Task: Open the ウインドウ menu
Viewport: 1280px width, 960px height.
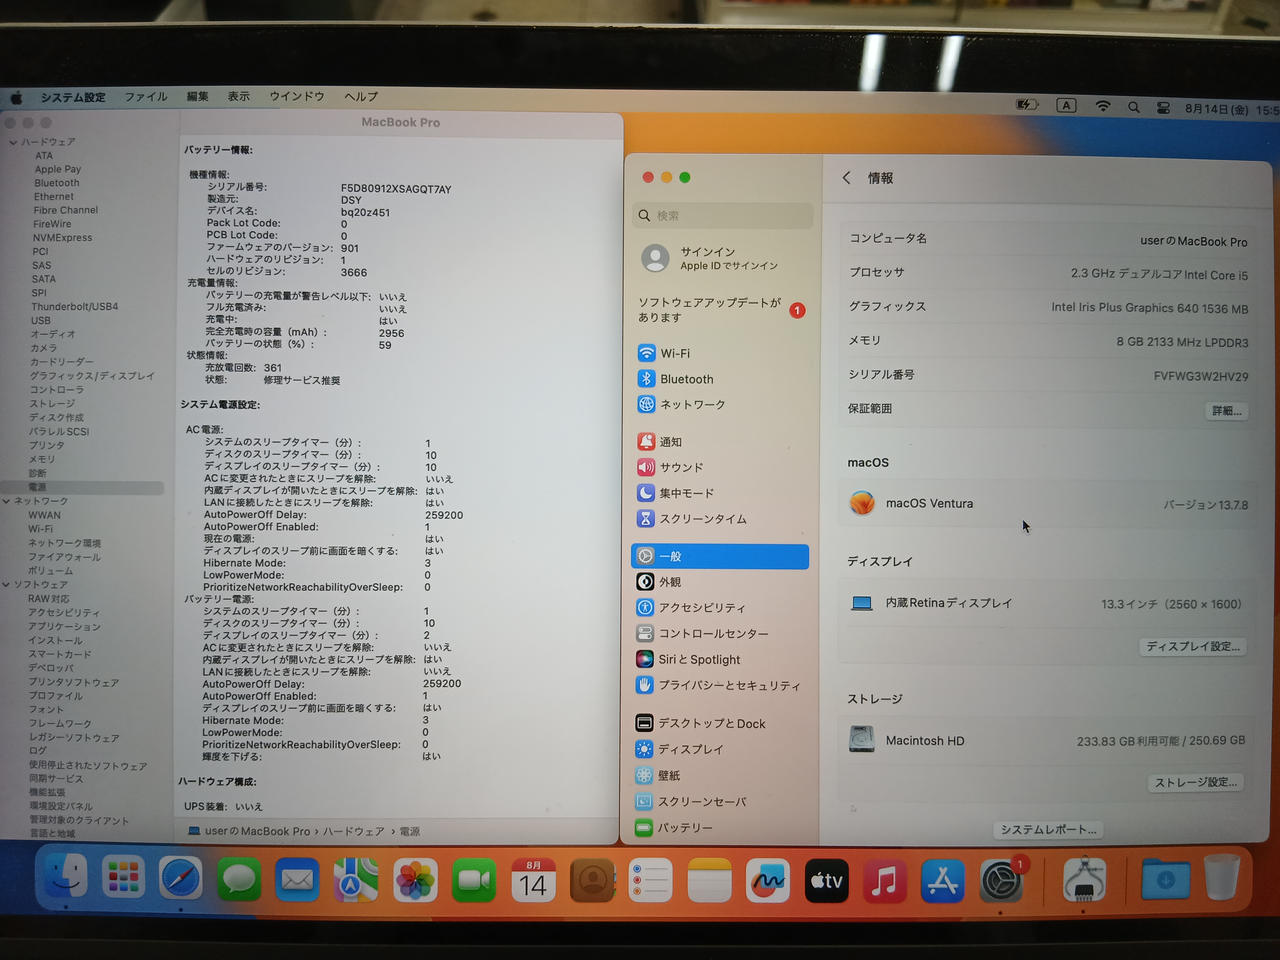Action: click(x=297, y=97)
